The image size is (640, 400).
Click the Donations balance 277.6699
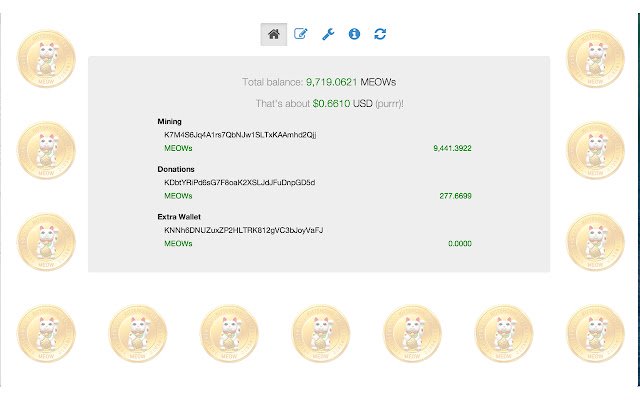click(456, 196)
